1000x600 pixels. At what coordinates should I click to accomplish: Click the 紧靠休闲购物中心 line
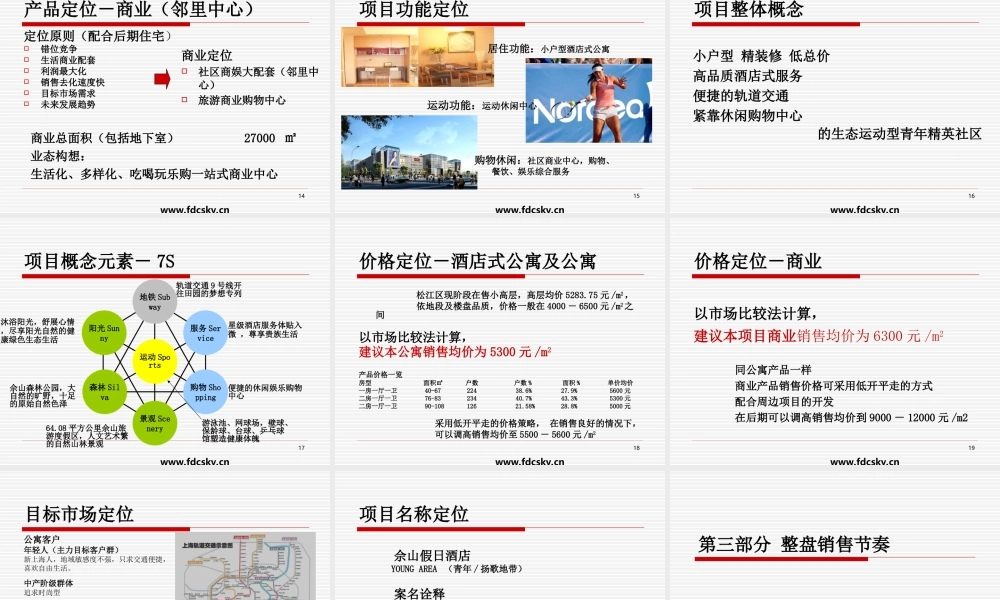(747, 115)
